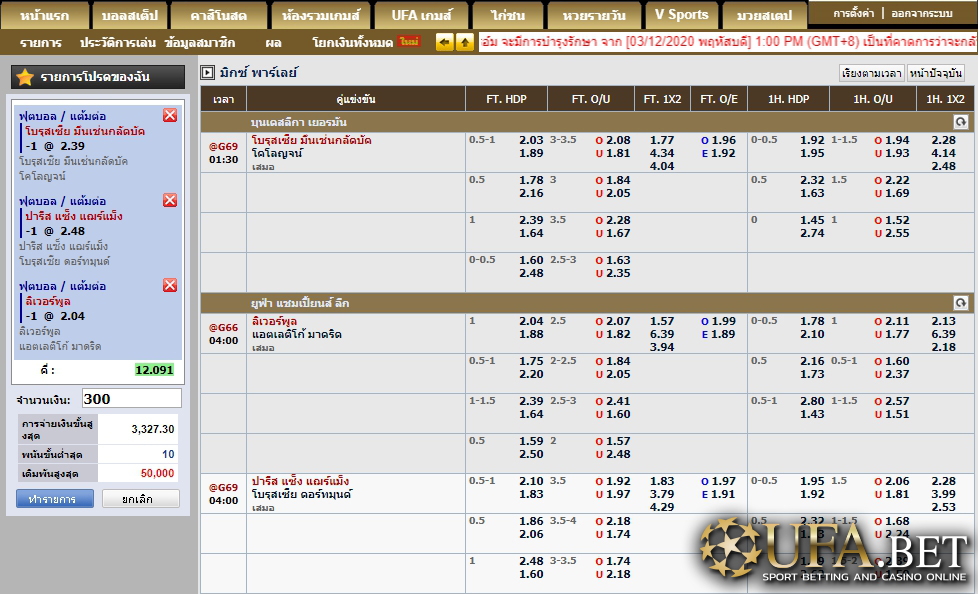Screen dimensions: 978x594
Task: Switch to the V Sports tab
Action: click(681, 15)
